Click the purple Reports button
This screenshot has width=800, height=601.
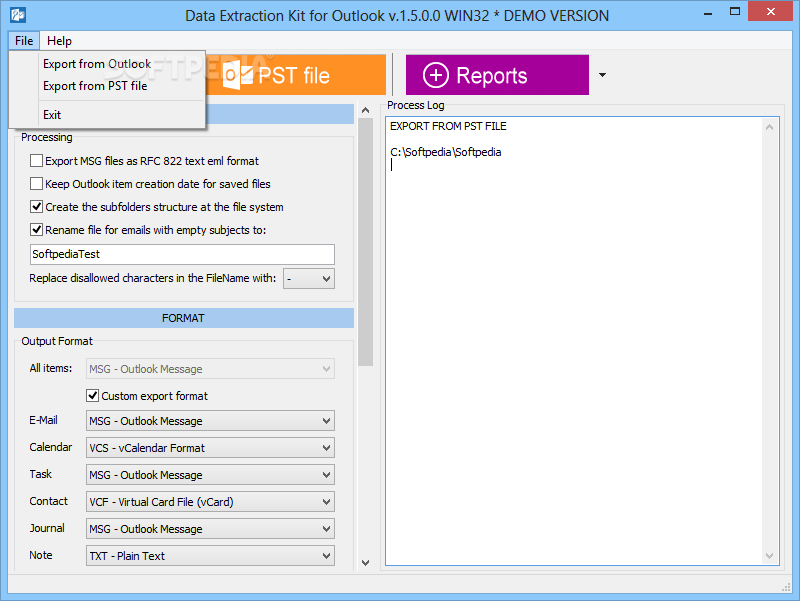point(497,75)
